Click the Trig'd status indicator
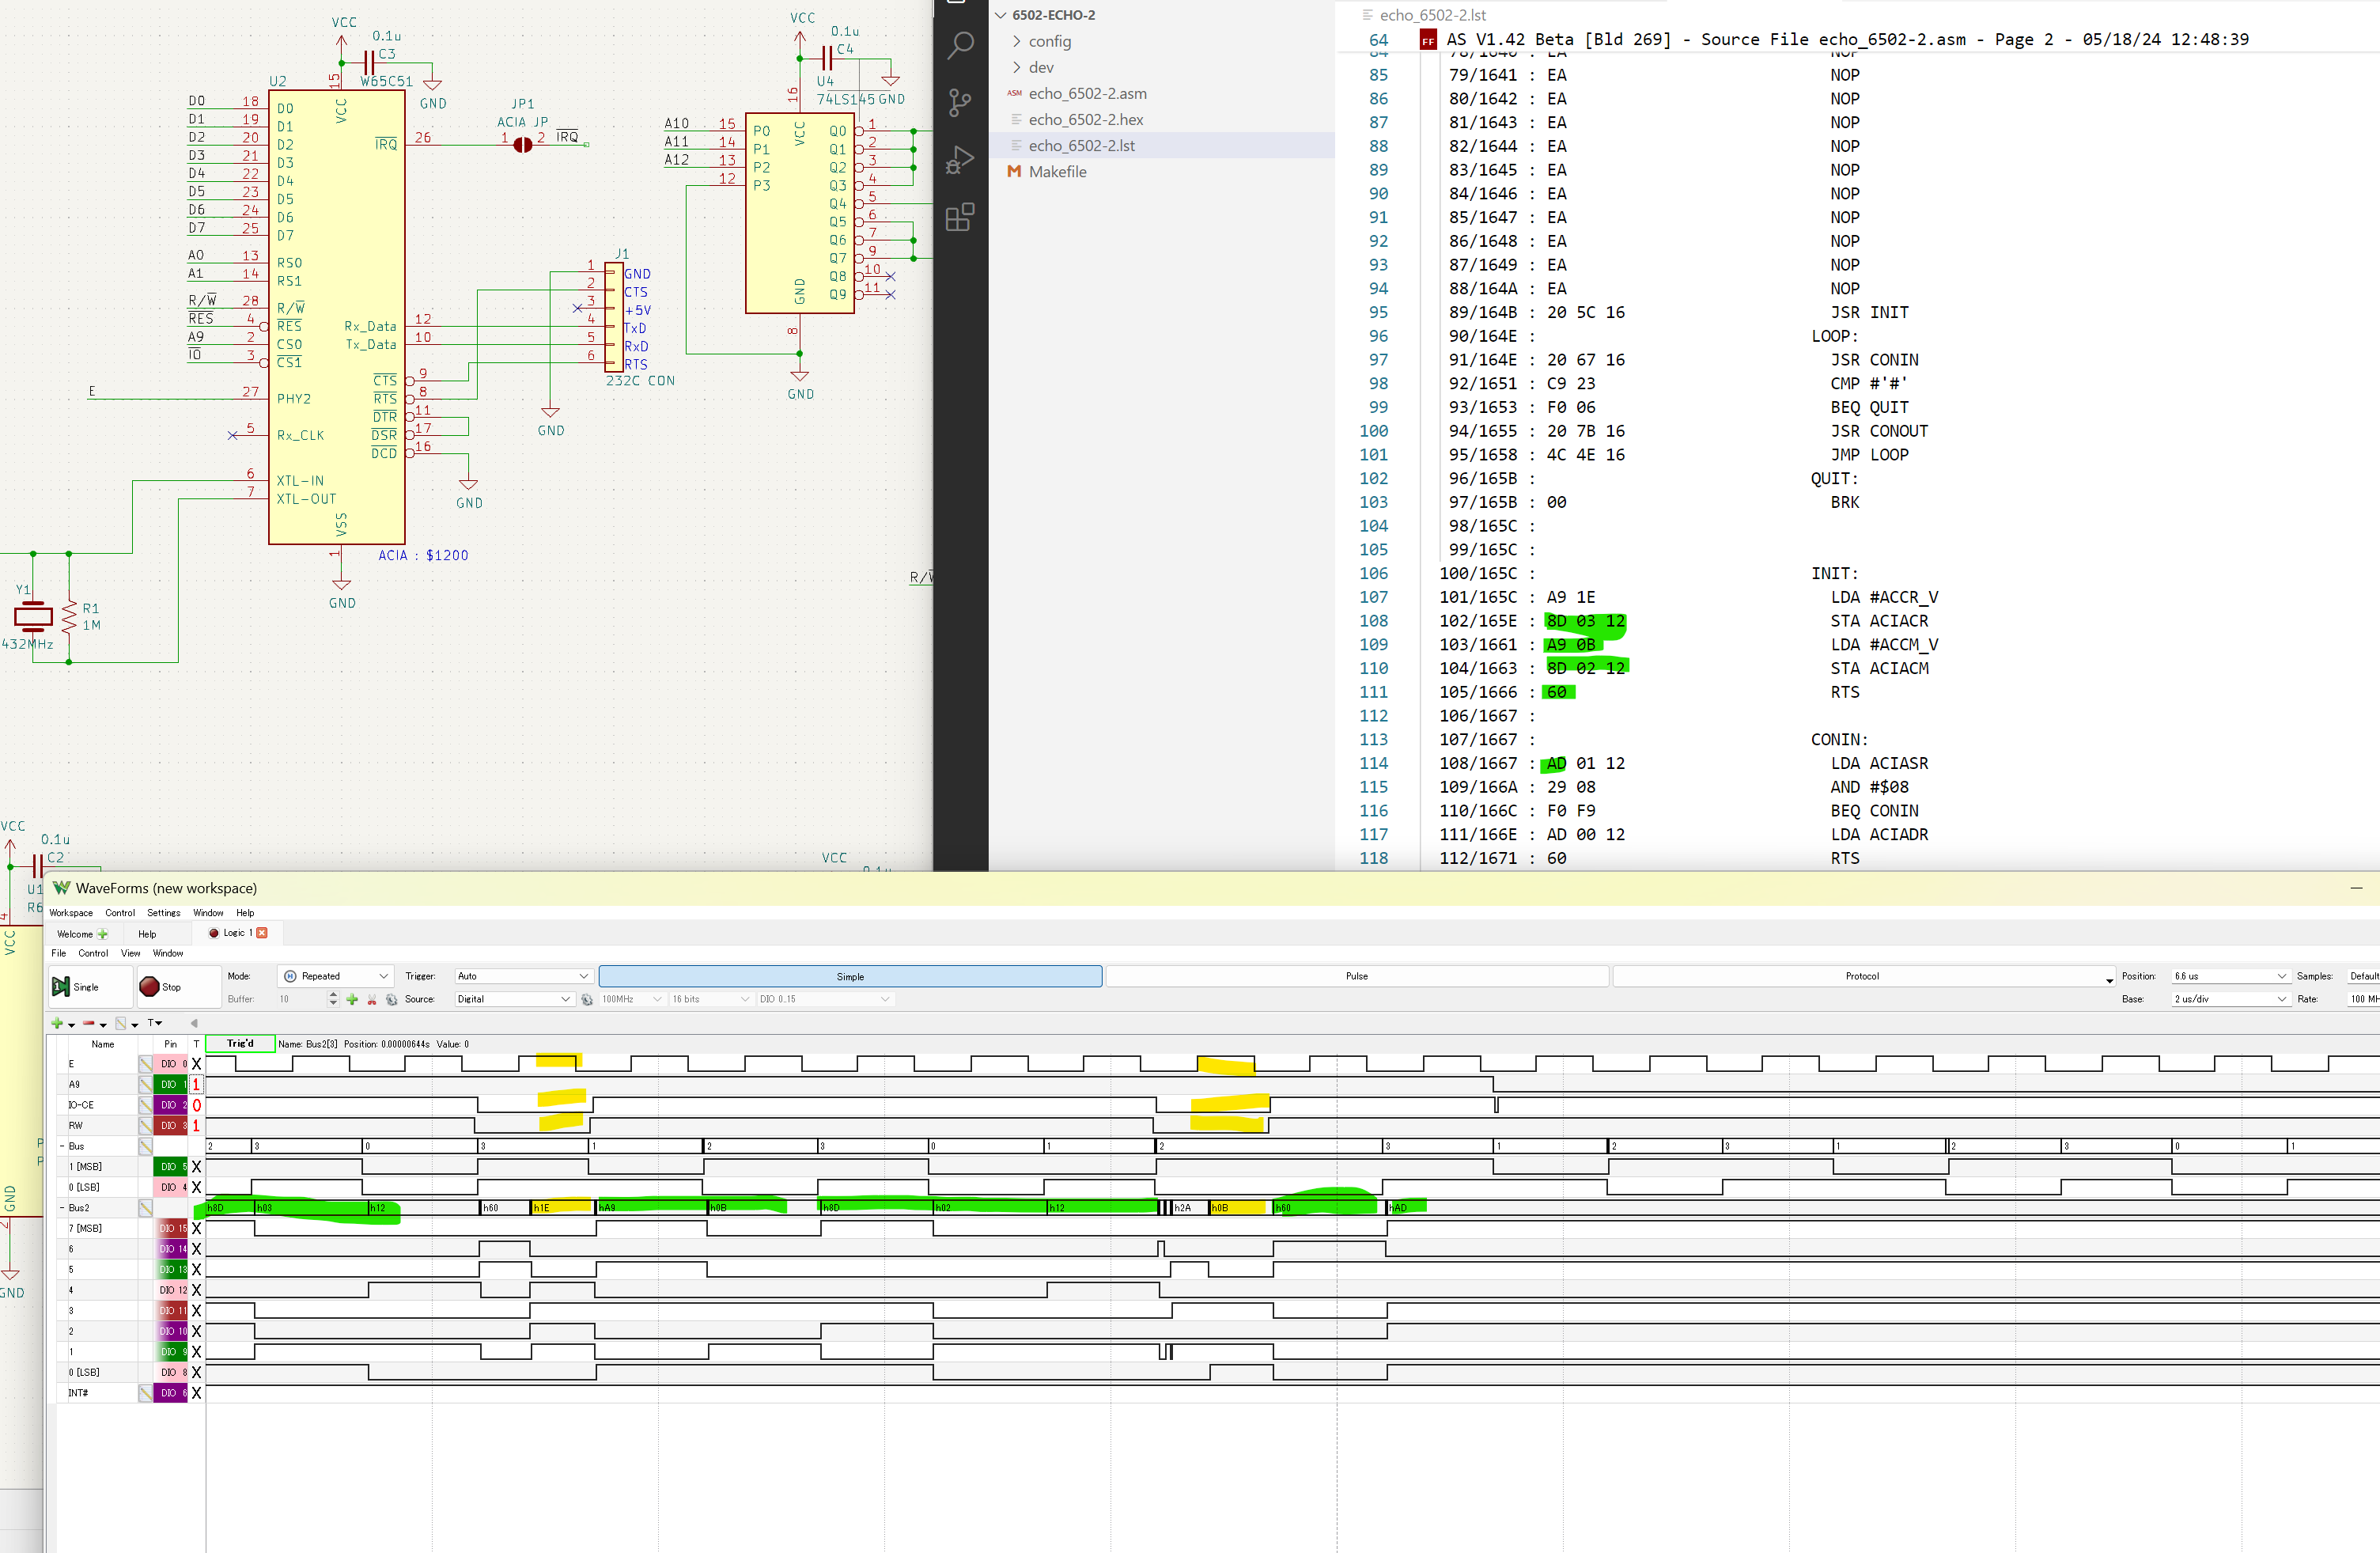The height and width of the screenshot is (1553, 2380). [240, 1043]
